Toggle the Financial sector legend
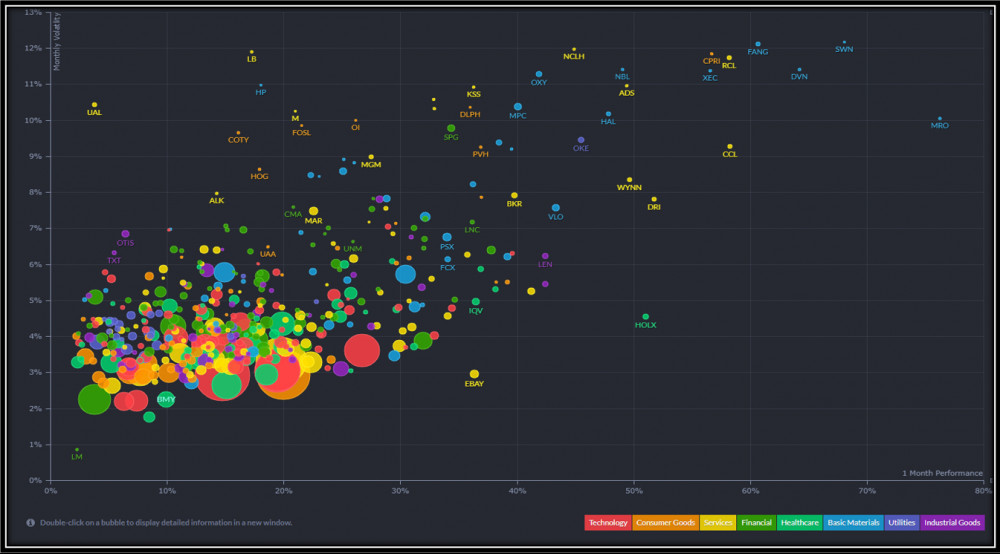 point(756,523)
